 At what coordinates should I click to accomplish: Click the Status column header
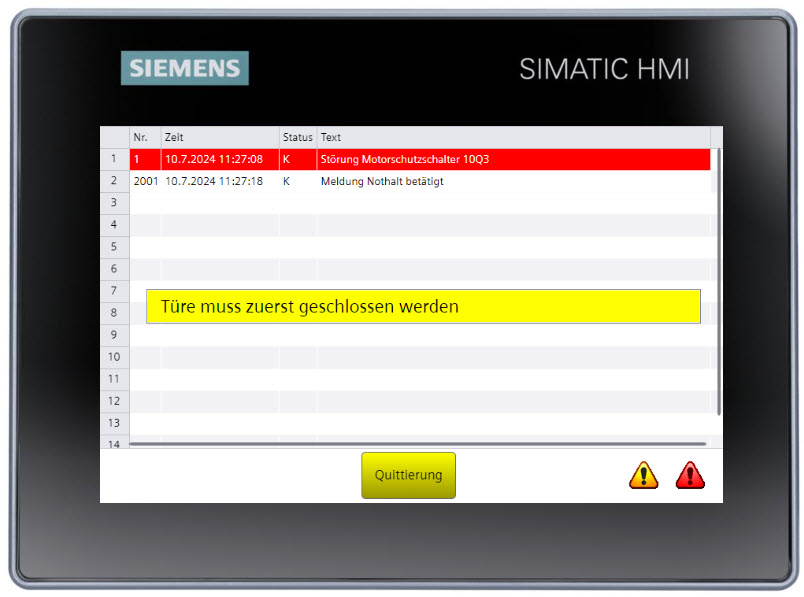[x=298, y=137]
